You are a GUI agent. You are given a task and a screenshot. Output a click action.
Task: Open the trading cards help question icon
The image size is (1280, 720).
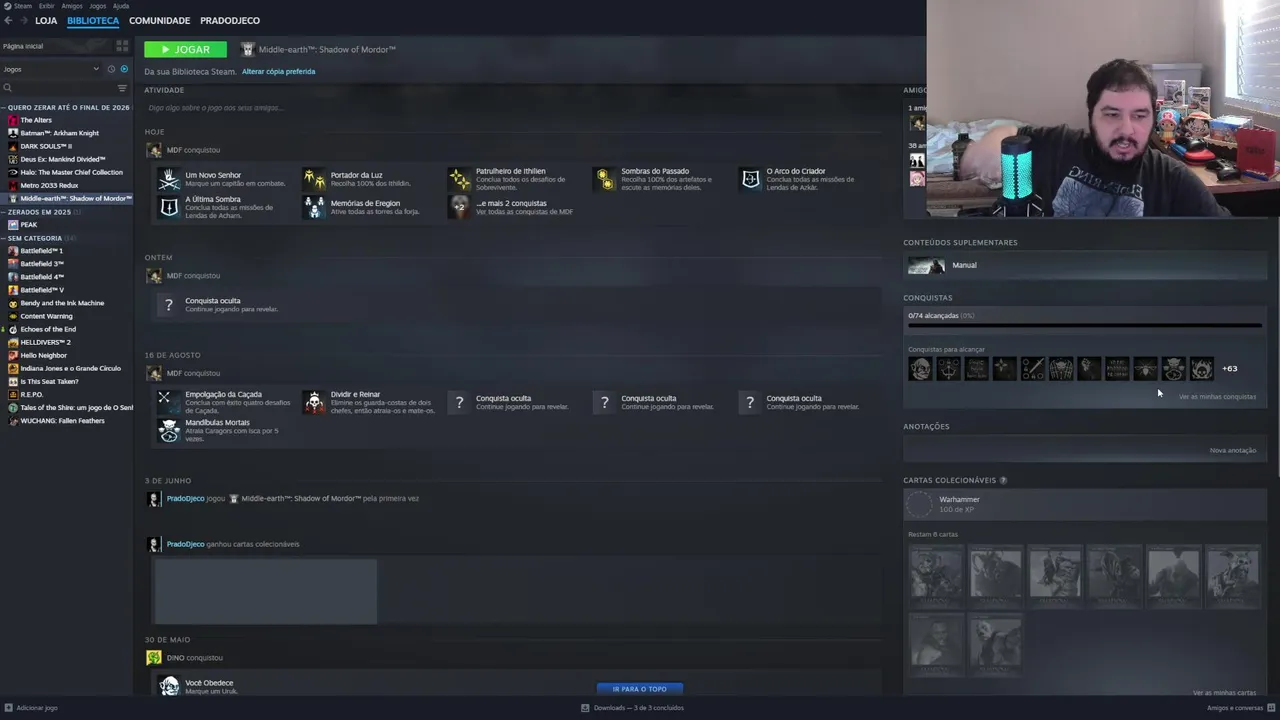[1003, 480]
